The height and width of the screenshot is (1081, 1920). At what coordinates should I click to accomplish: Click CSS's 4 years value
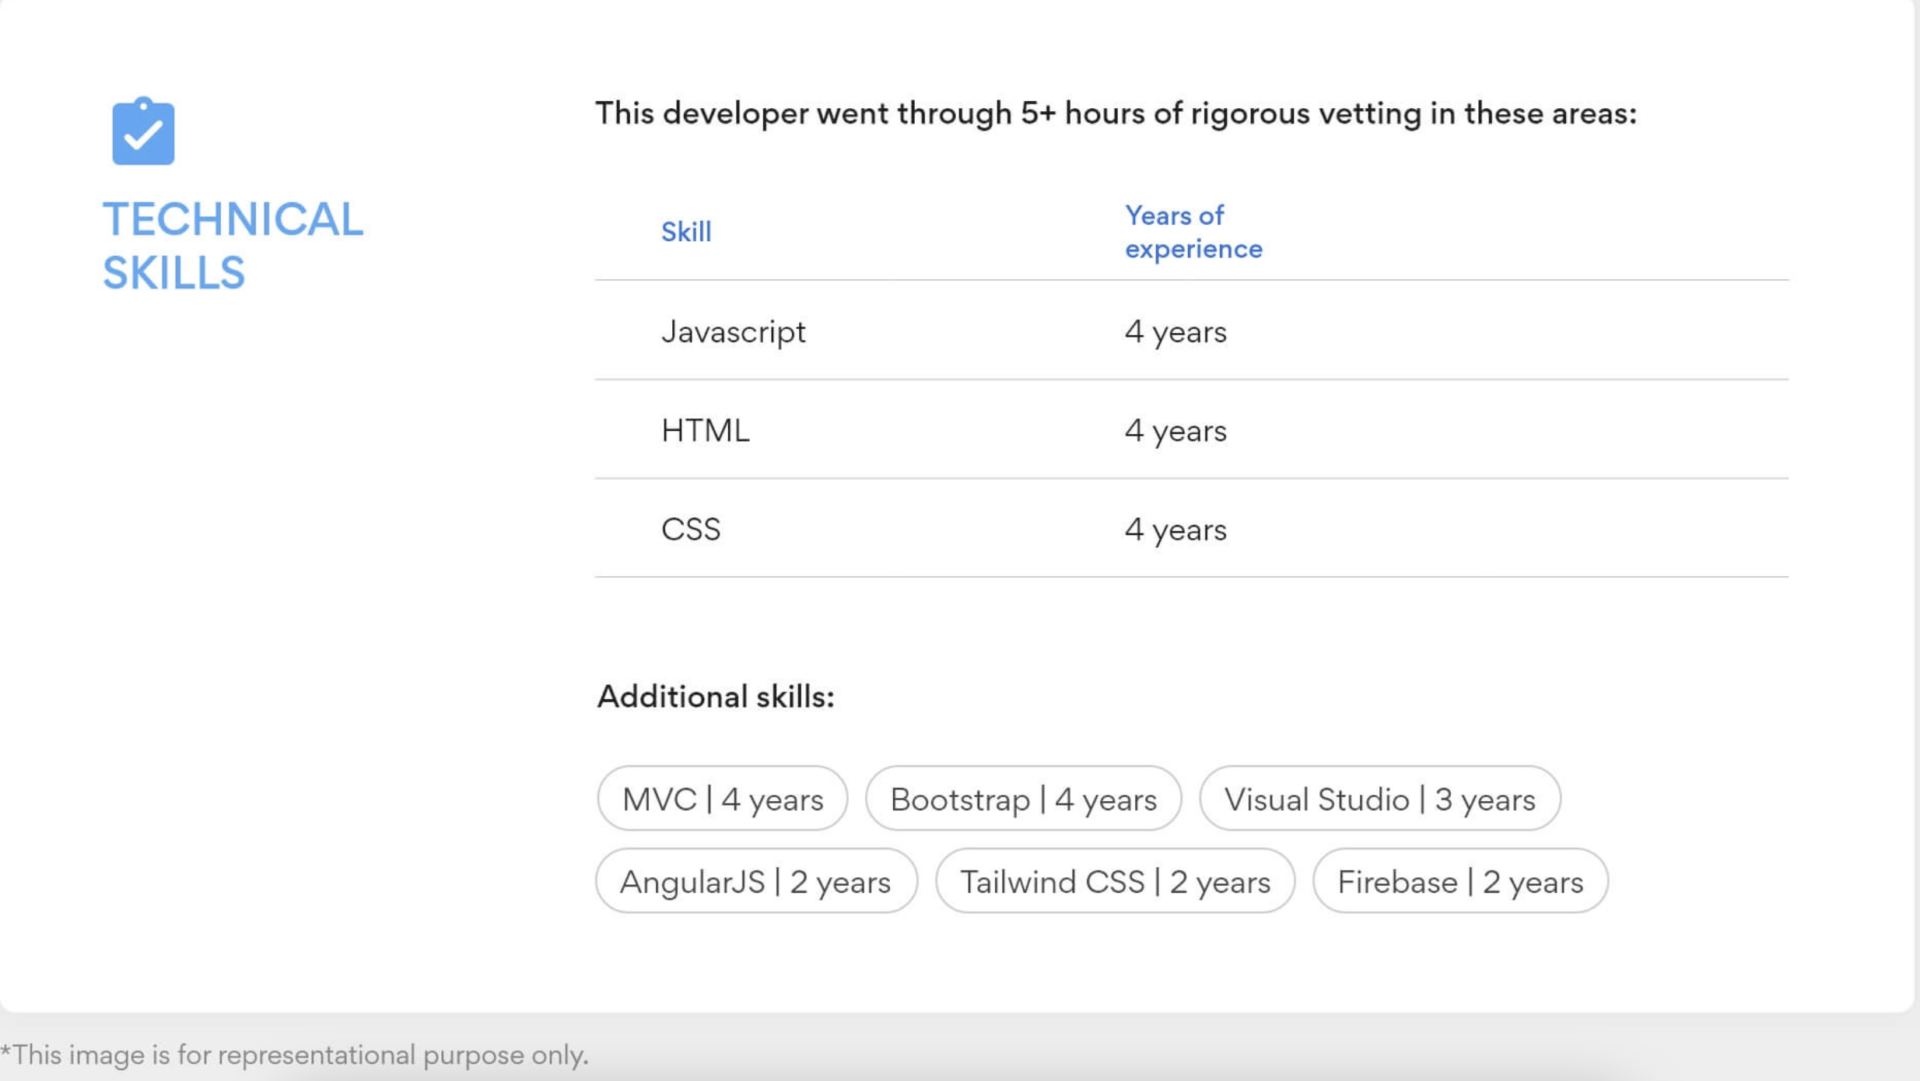[1175, 530]
